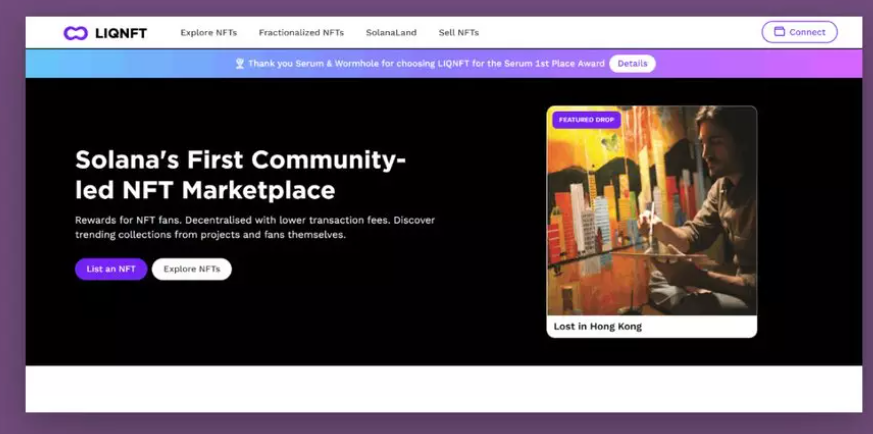Start listing with List an NFT button

coord(111,269)
